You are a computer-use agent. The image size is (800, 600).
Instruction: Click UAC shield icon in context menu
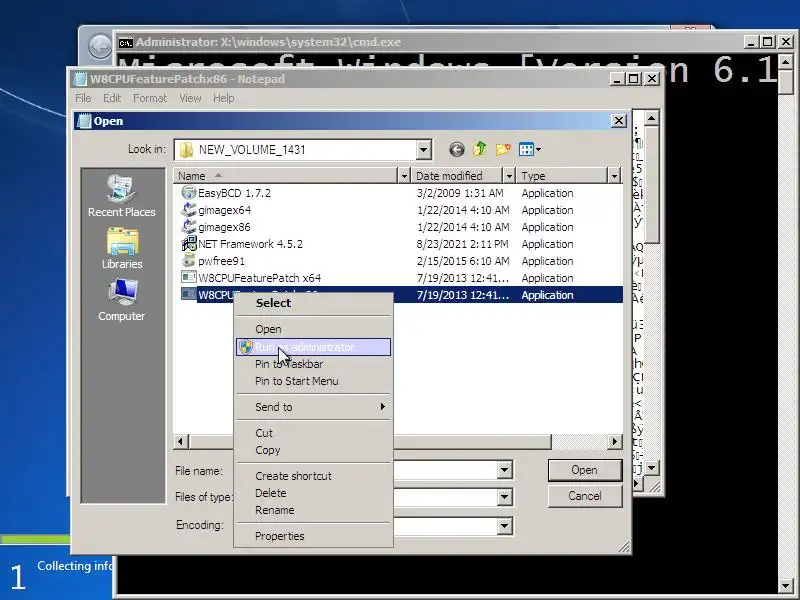[x=246, y=347]
